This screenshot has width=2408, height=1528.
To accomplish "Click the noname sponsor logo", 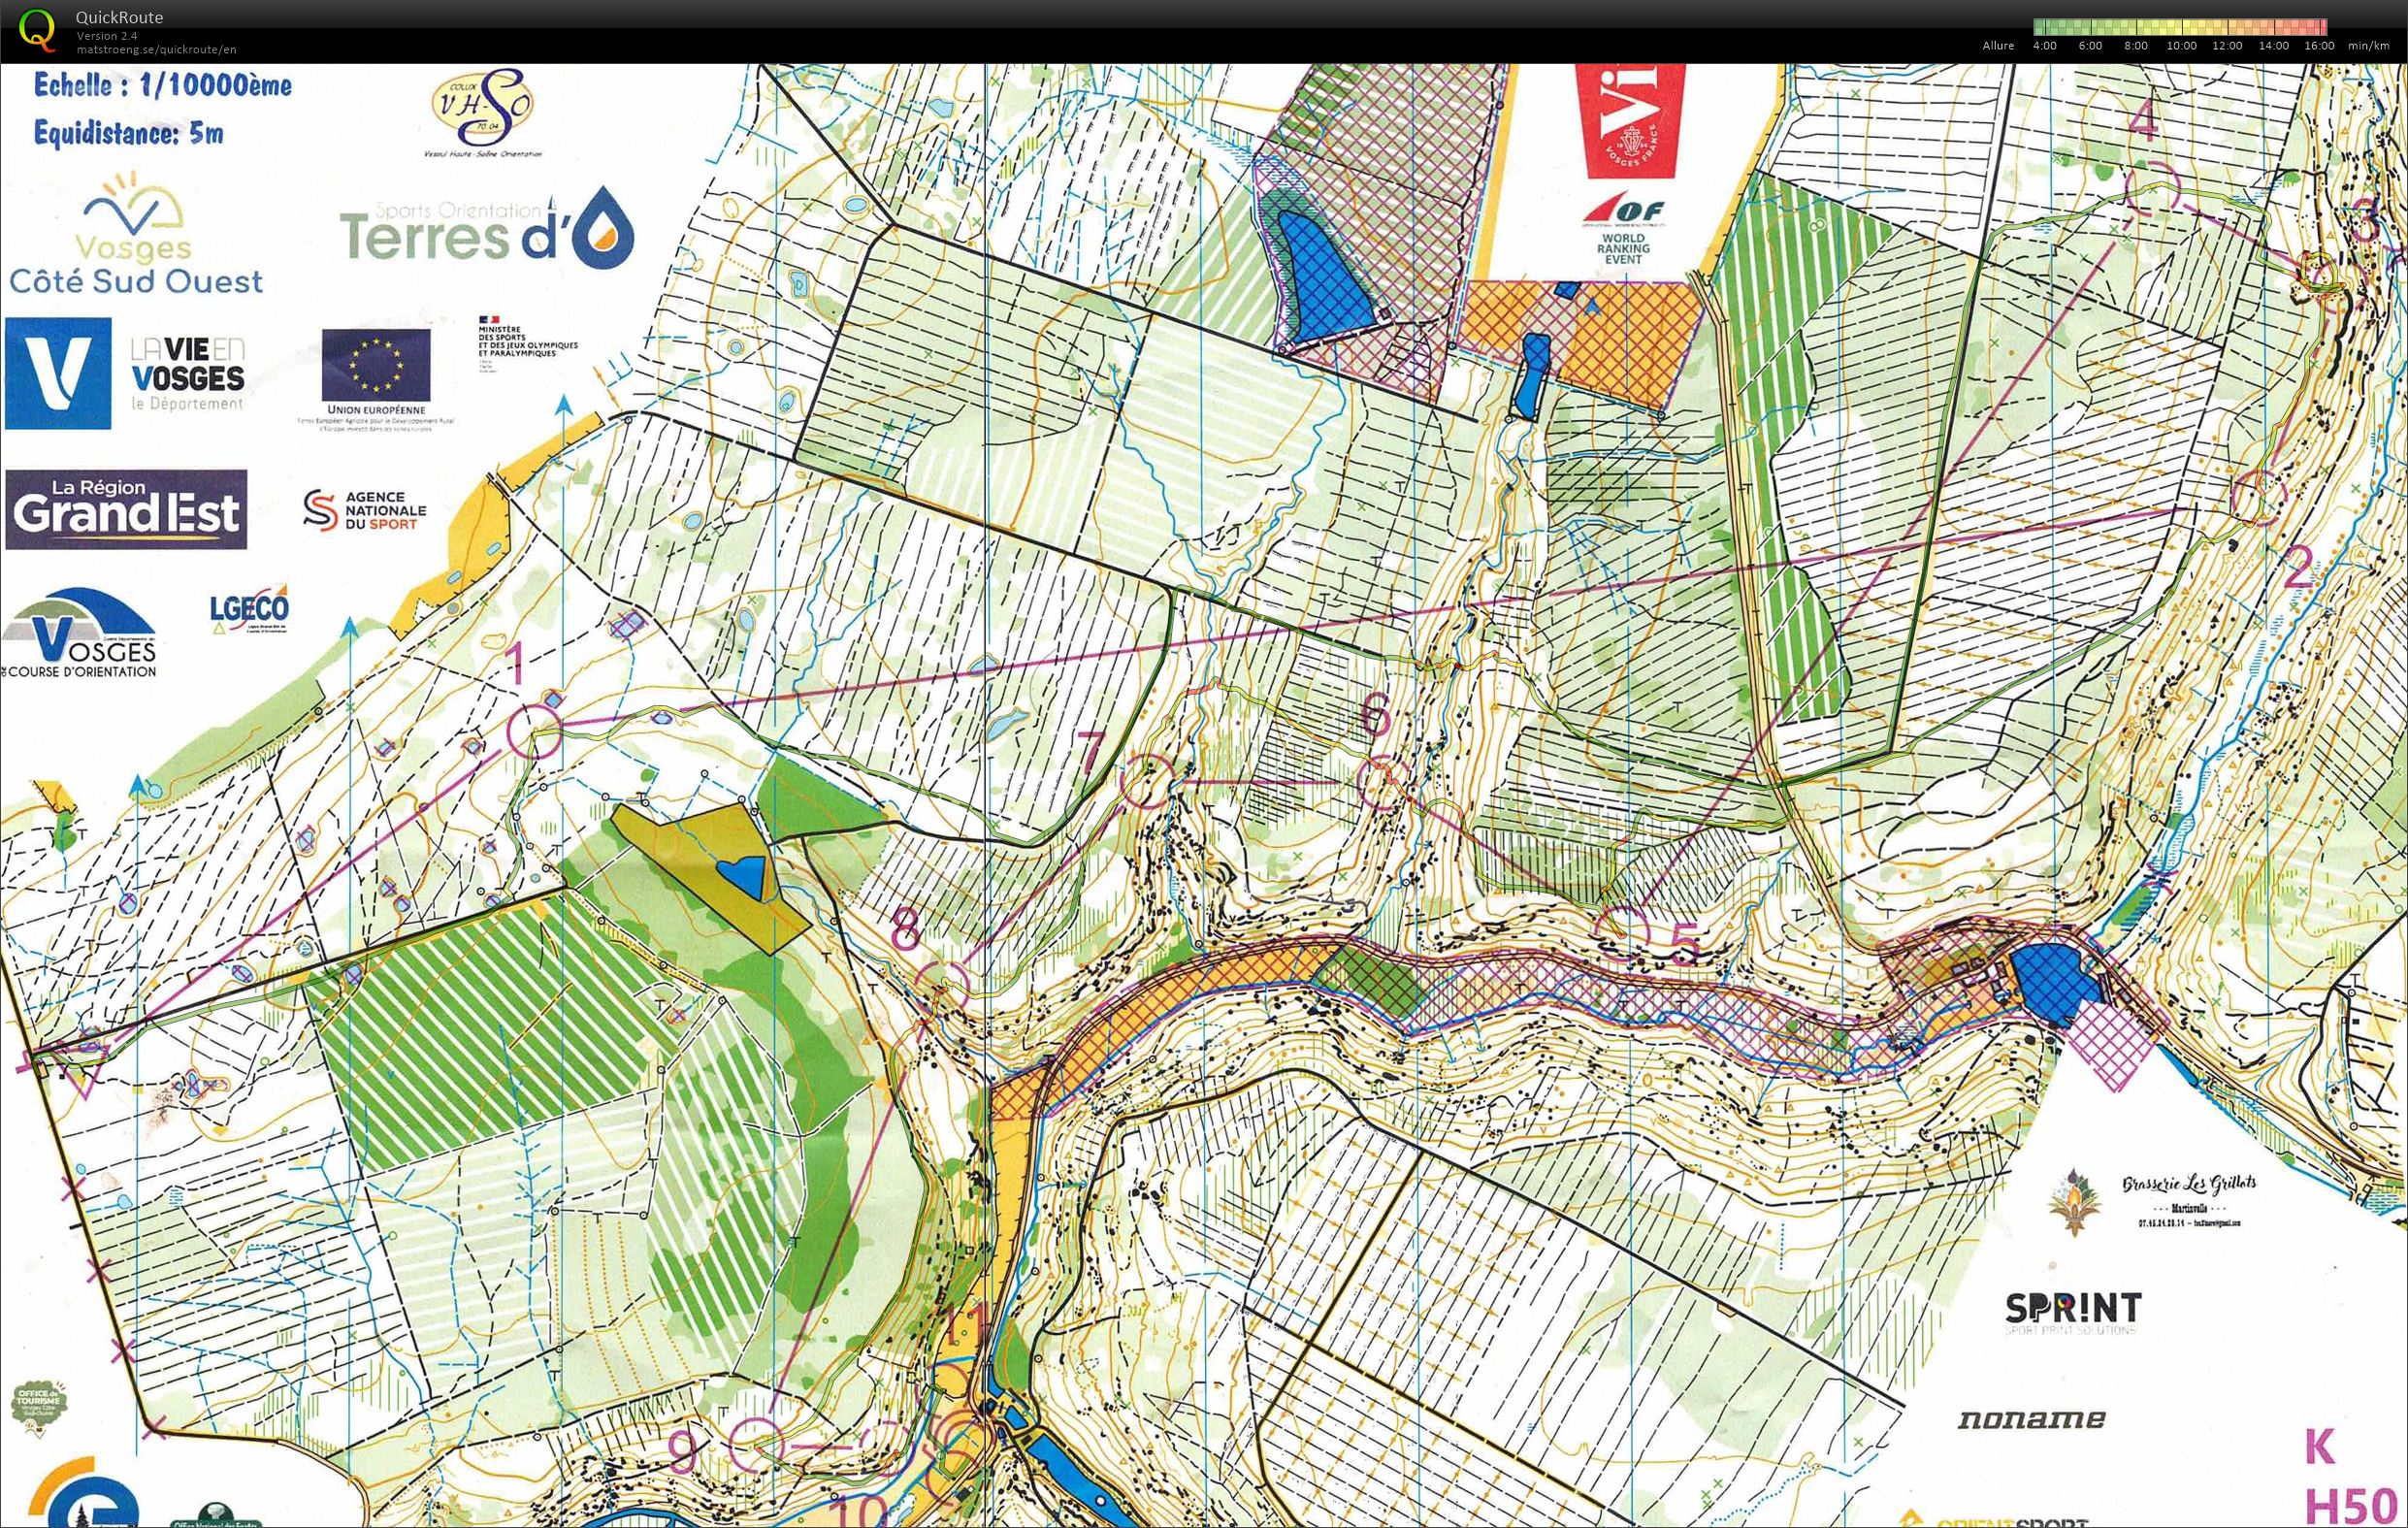I will tap(2031, 1419).
